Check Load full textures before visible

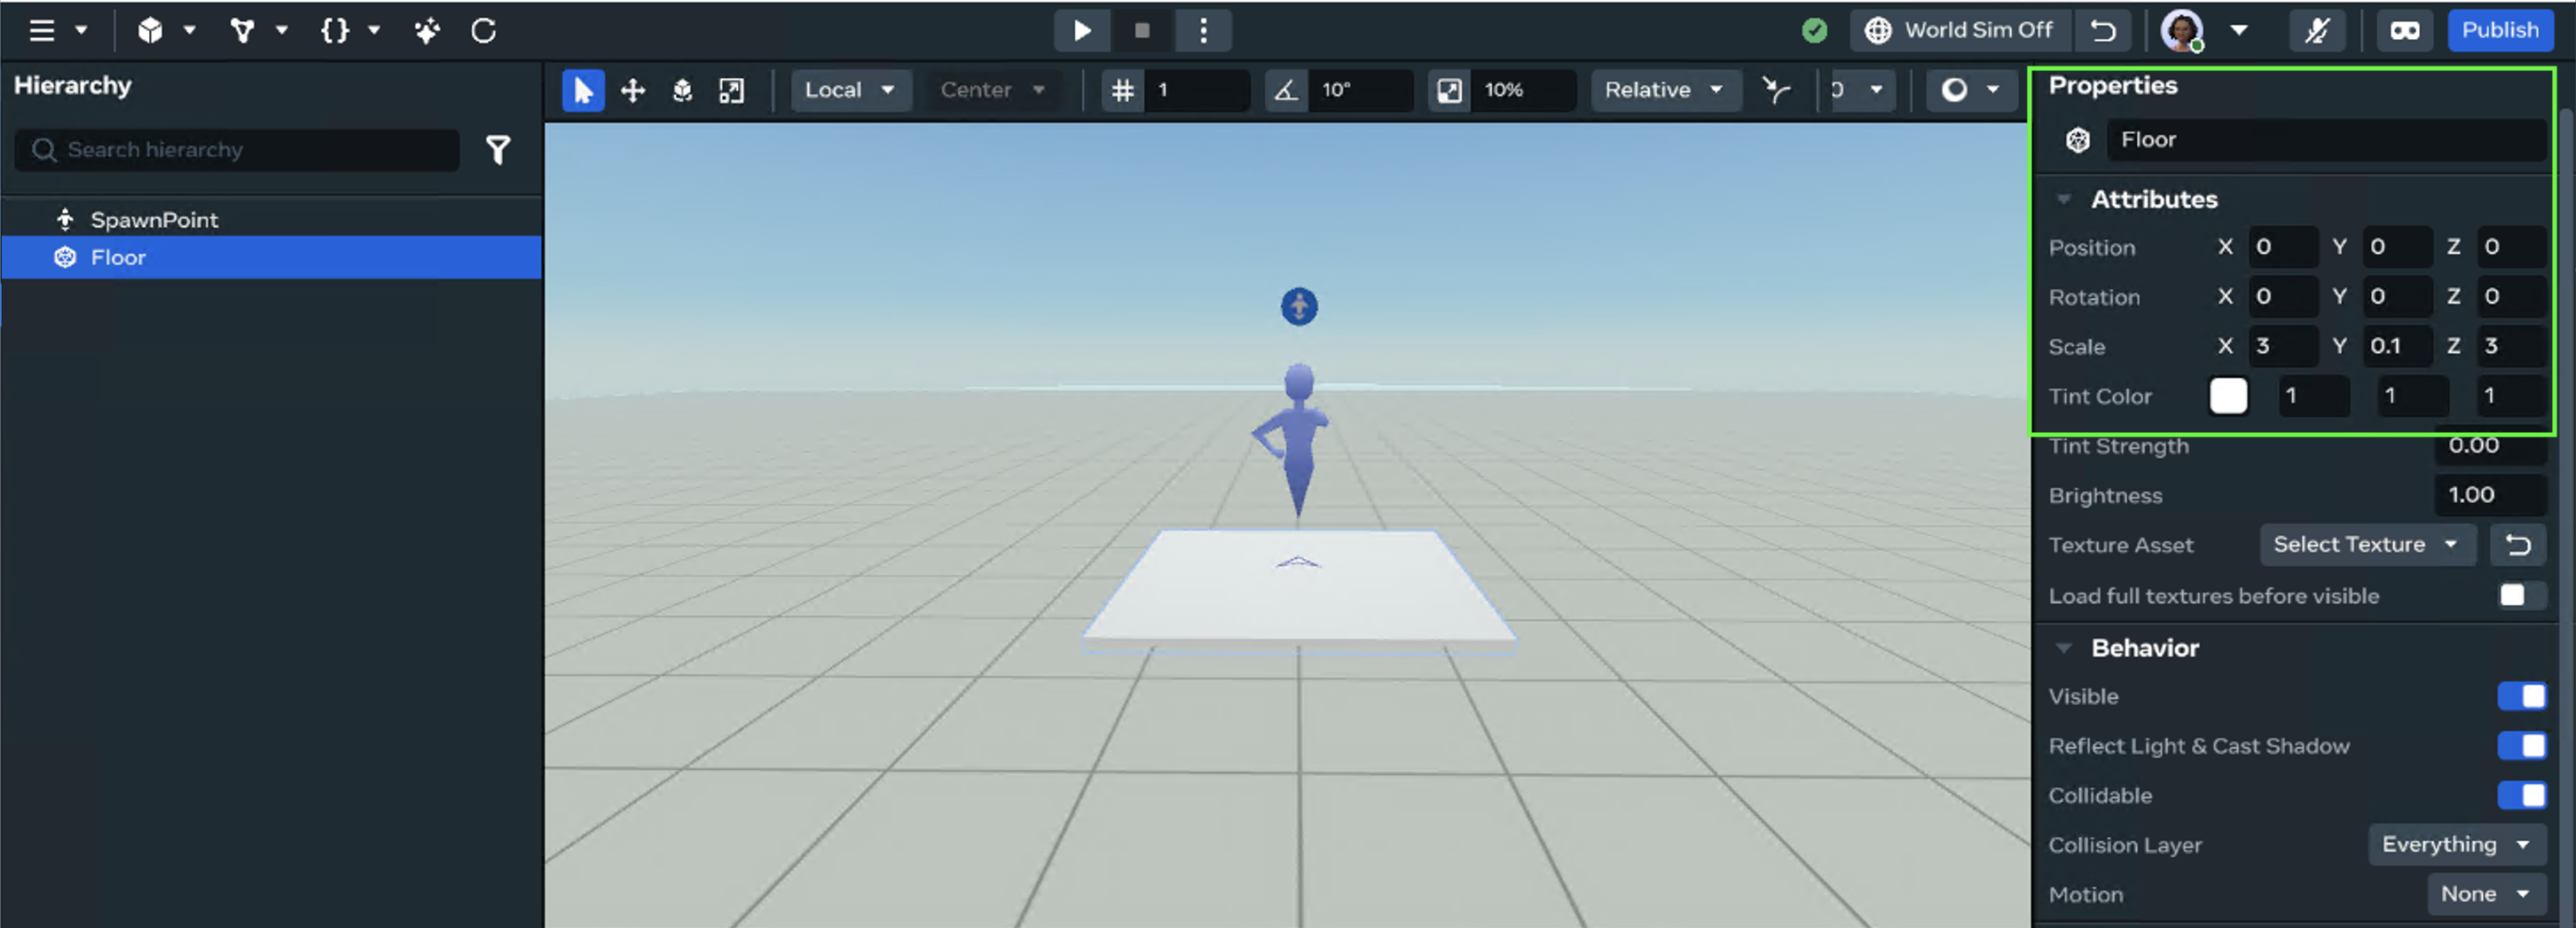2512,596
